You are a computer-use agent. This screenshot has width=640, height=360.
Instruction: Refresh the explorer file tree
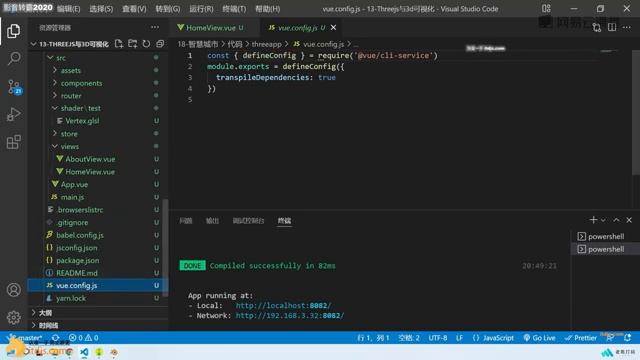[146, 44]
